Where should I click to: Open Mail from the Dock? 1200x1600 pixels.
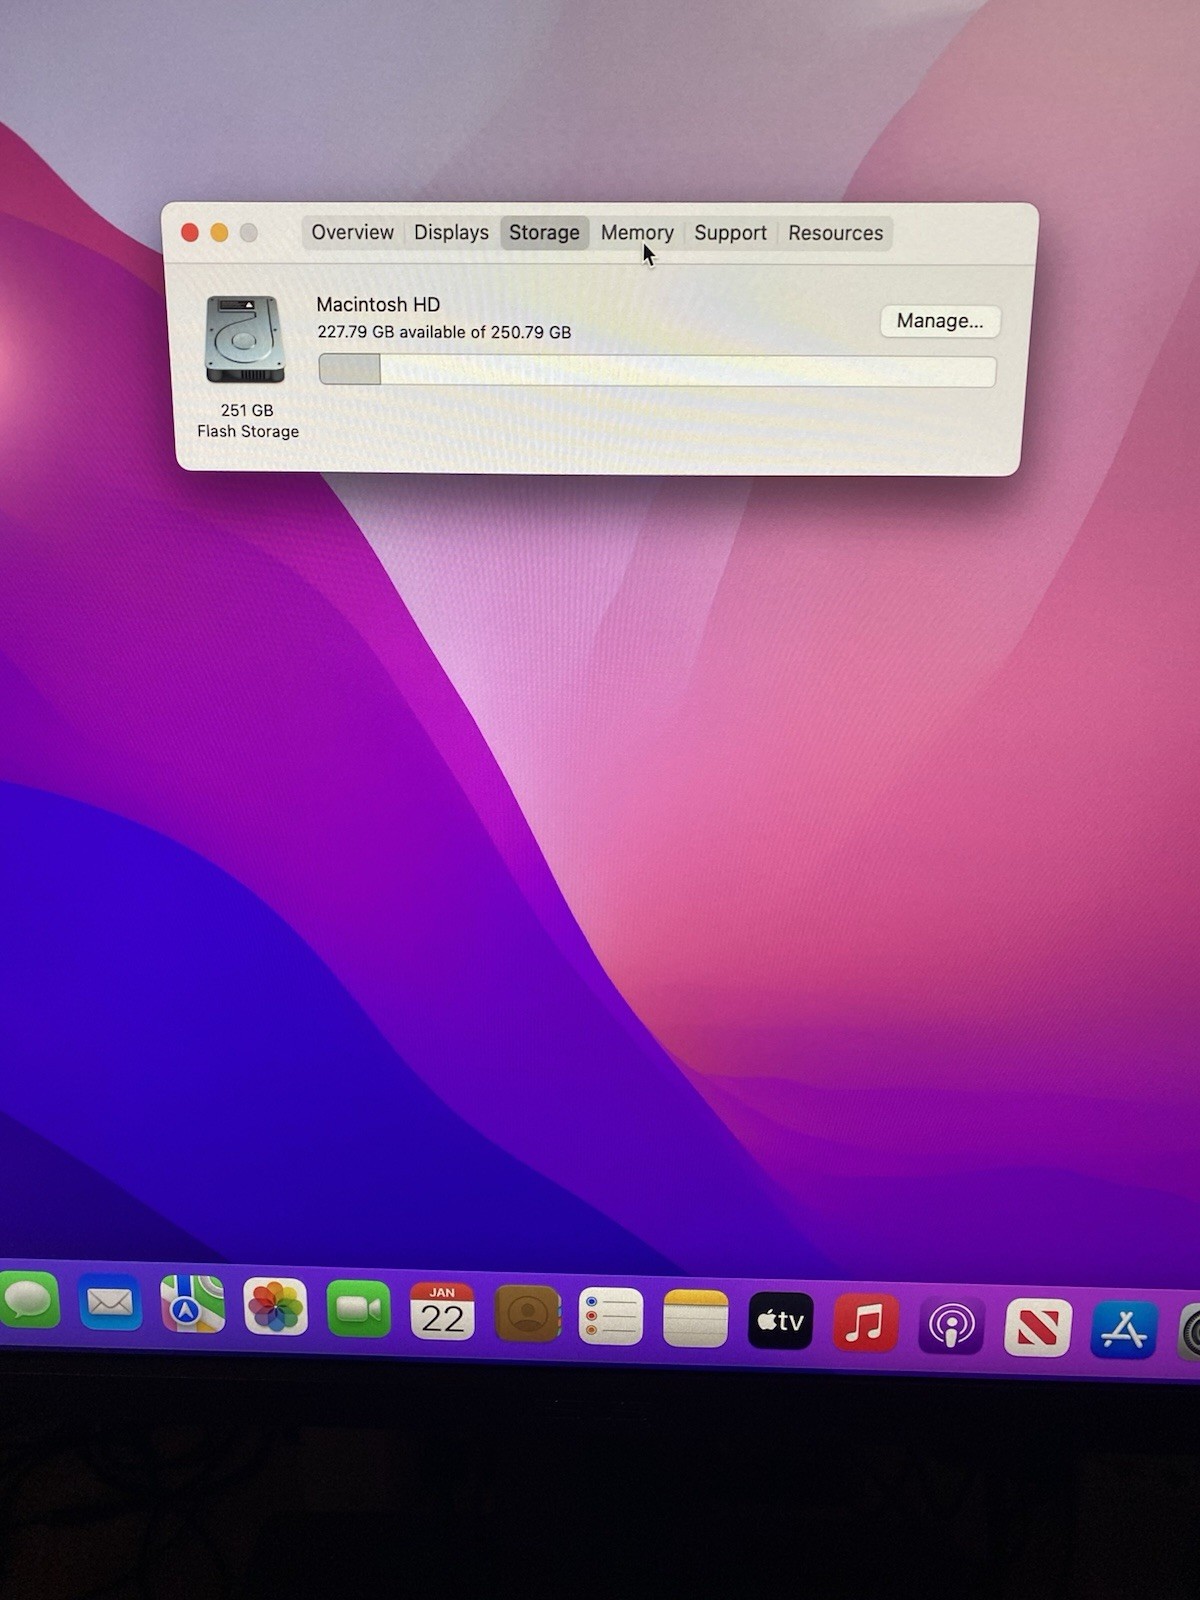[110, 1302]
